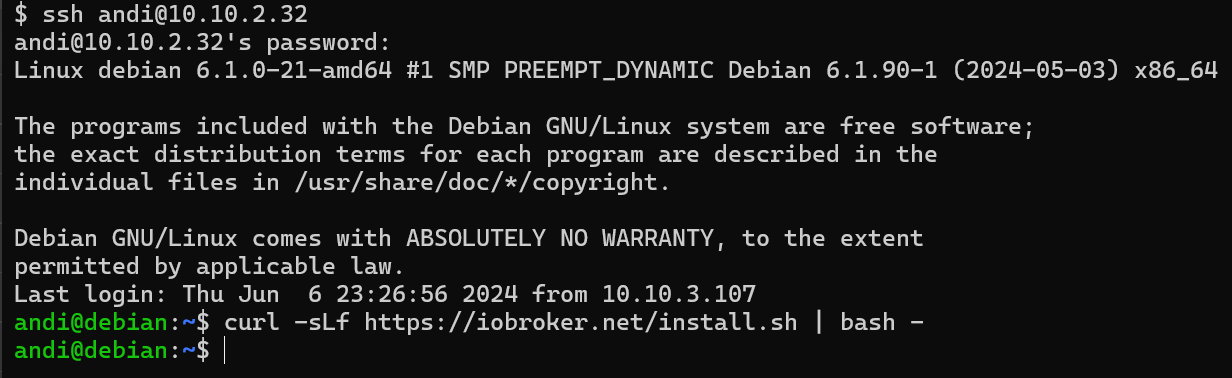
Task: Click "permitted by applicable law" line
Action: 209,267
